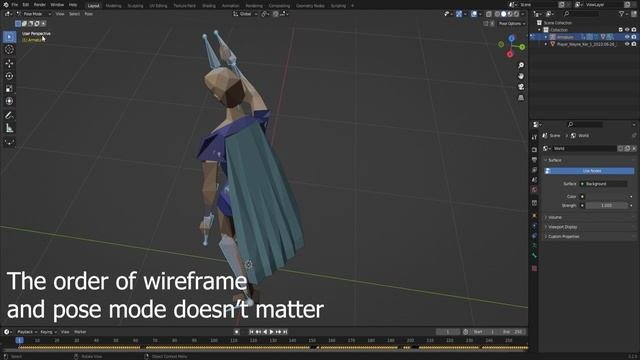
Task: Open the Keying dropdown in timeline
Action: click(49, 332)
